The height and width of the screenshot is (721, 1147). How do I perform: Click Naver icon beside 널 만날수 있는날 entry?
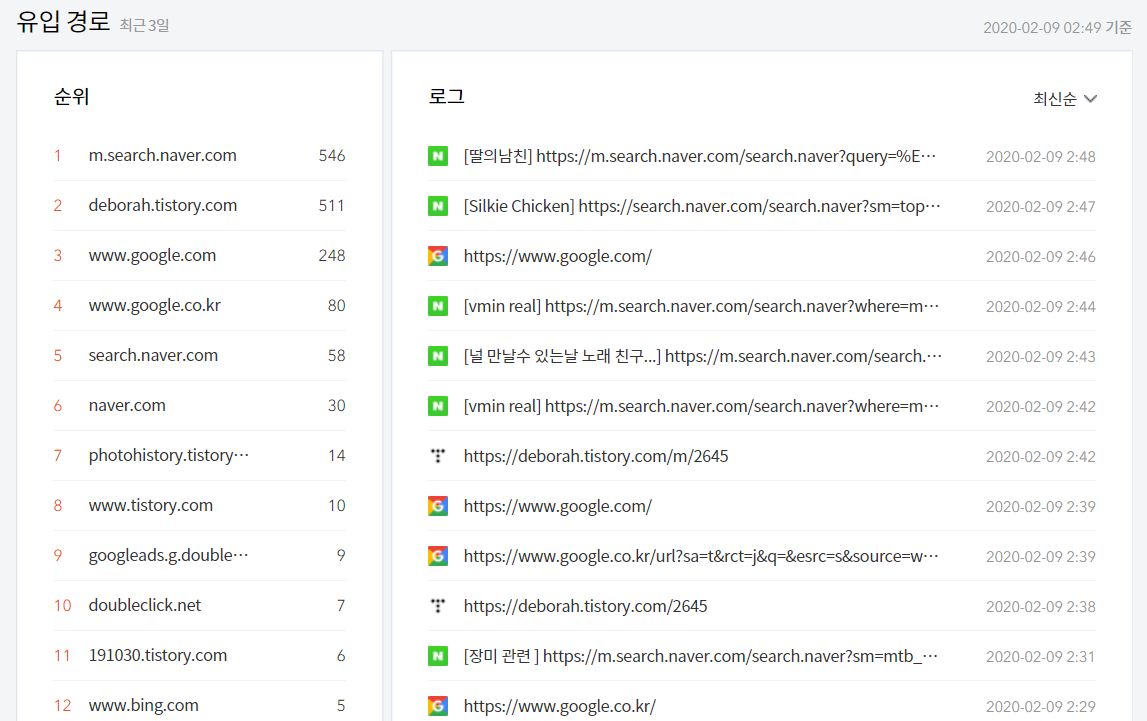[x=437, y=356]
